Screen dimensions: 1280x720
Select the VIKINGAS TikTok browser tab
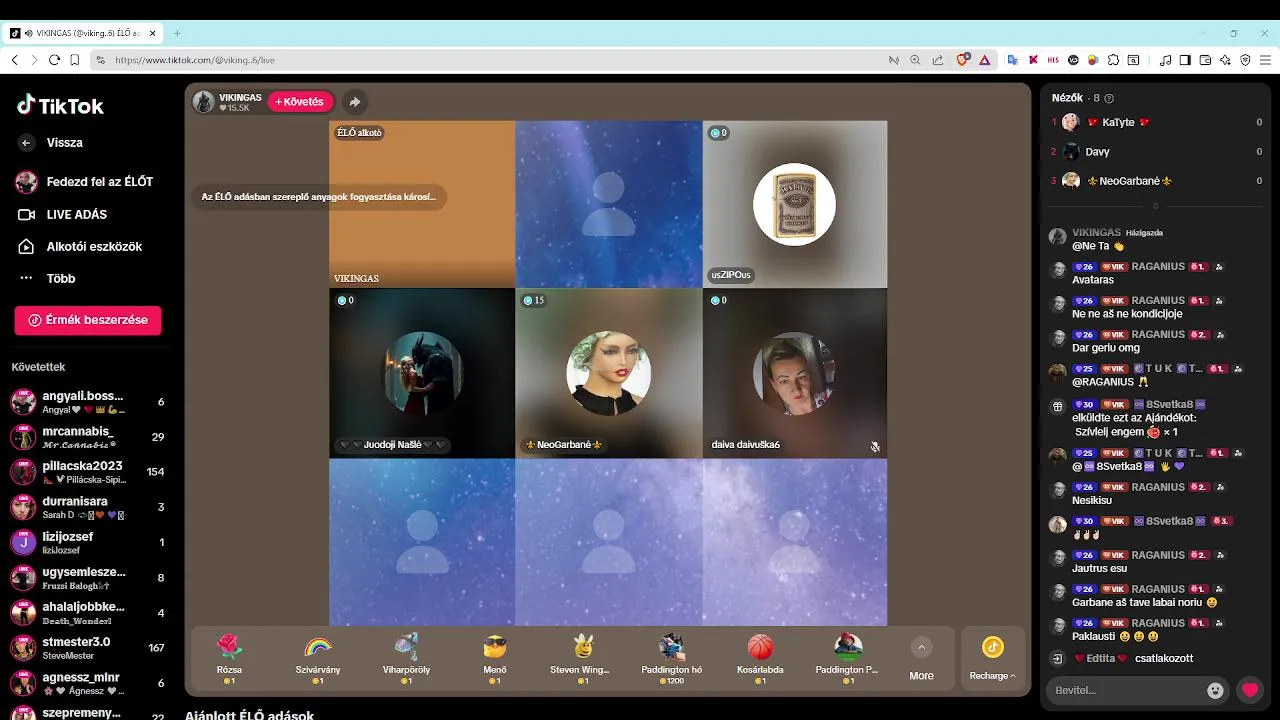pos(83,33)
